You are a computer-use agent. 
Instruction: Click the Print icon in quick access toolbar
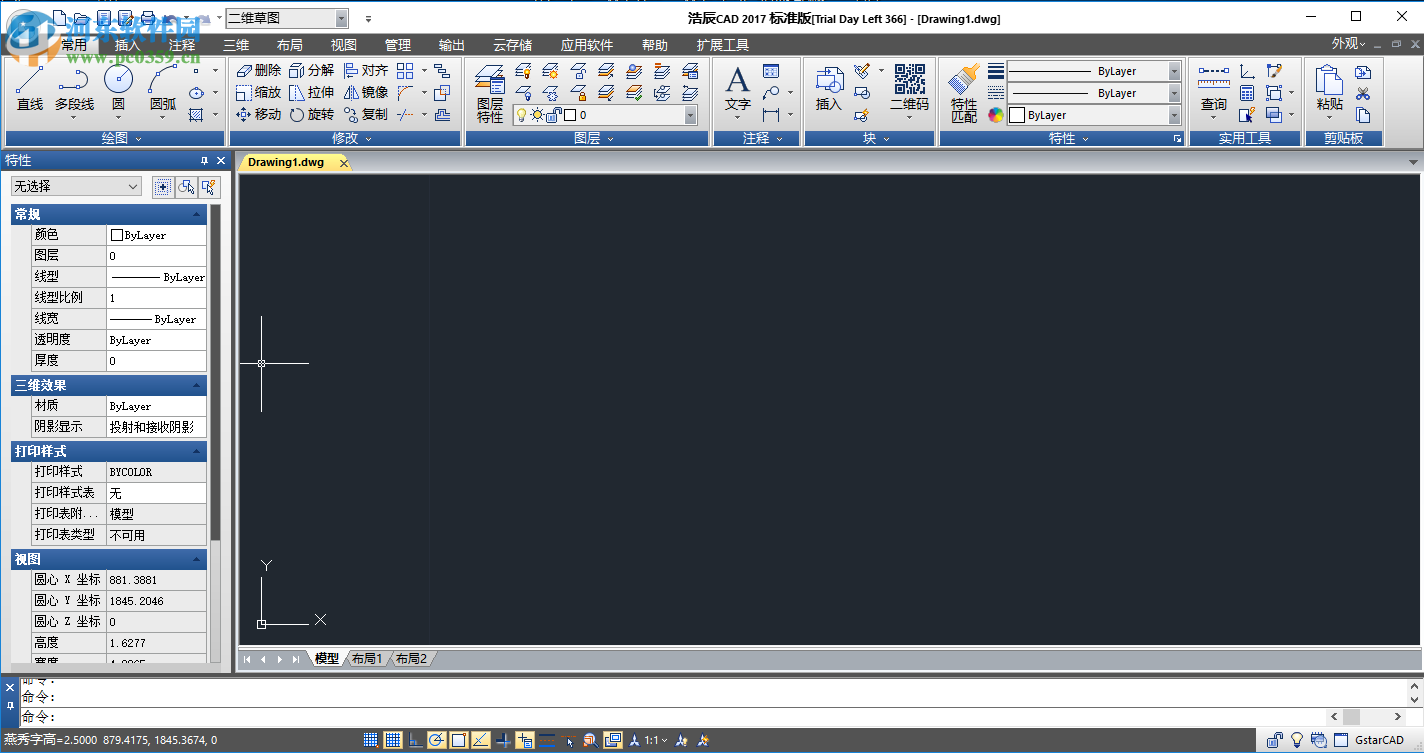click(148, 18)
